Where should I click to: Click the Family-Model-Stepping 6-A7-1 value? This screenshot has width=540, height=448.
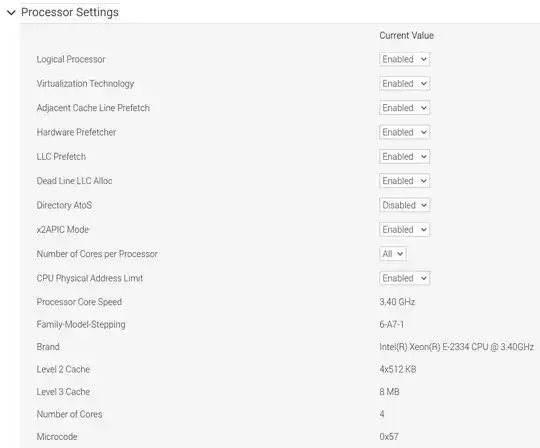pyautogui.click(x=392, y=324)
